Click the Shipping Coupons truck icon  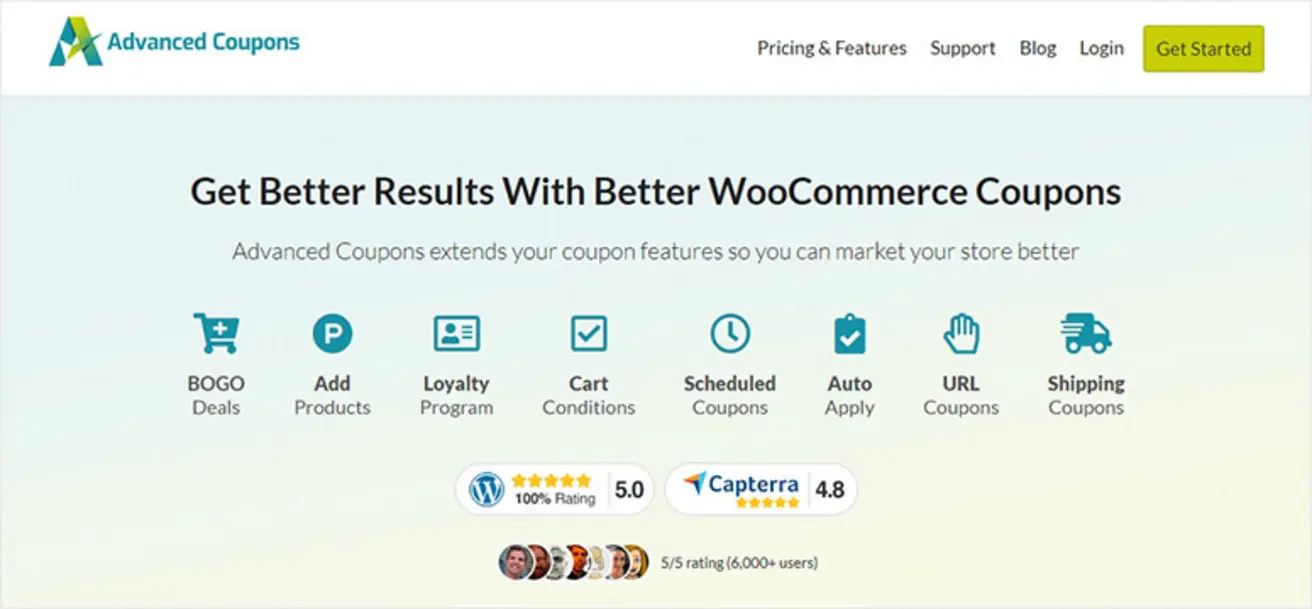click(x=1086, y=333)
